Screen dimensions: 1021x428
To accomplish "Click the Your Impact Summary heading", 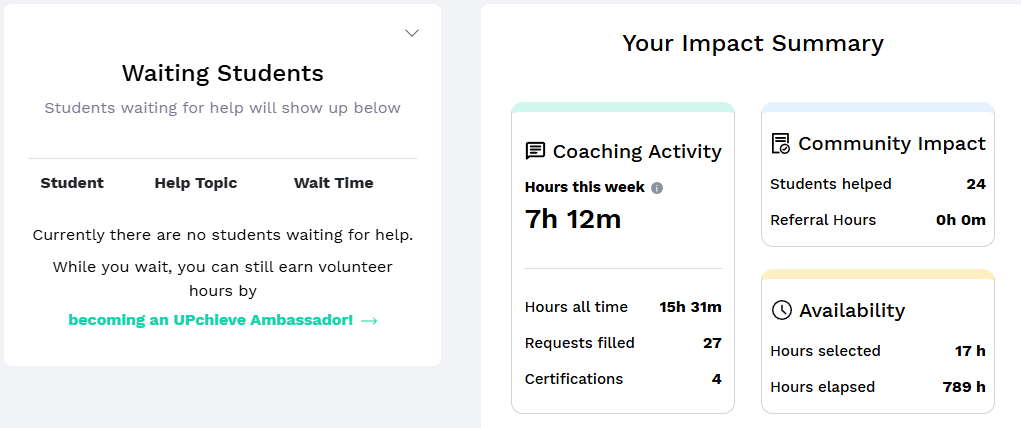I will click(753, 43).
